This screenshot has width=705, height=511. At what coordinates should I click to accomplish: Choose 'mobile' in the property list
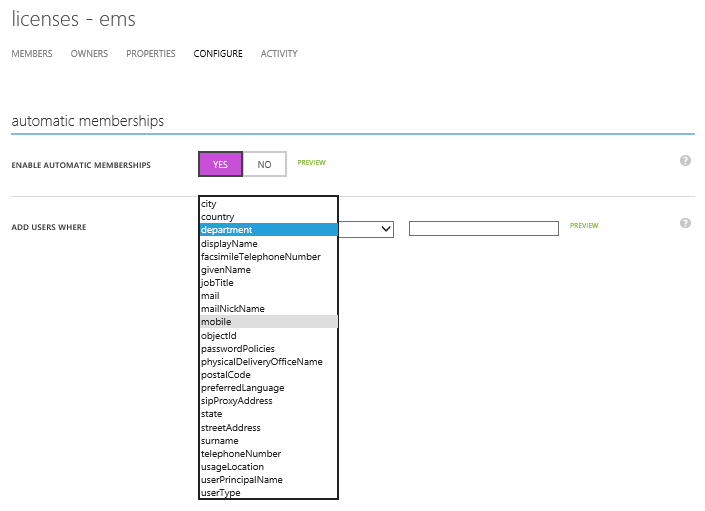click(x=268, y=322)
